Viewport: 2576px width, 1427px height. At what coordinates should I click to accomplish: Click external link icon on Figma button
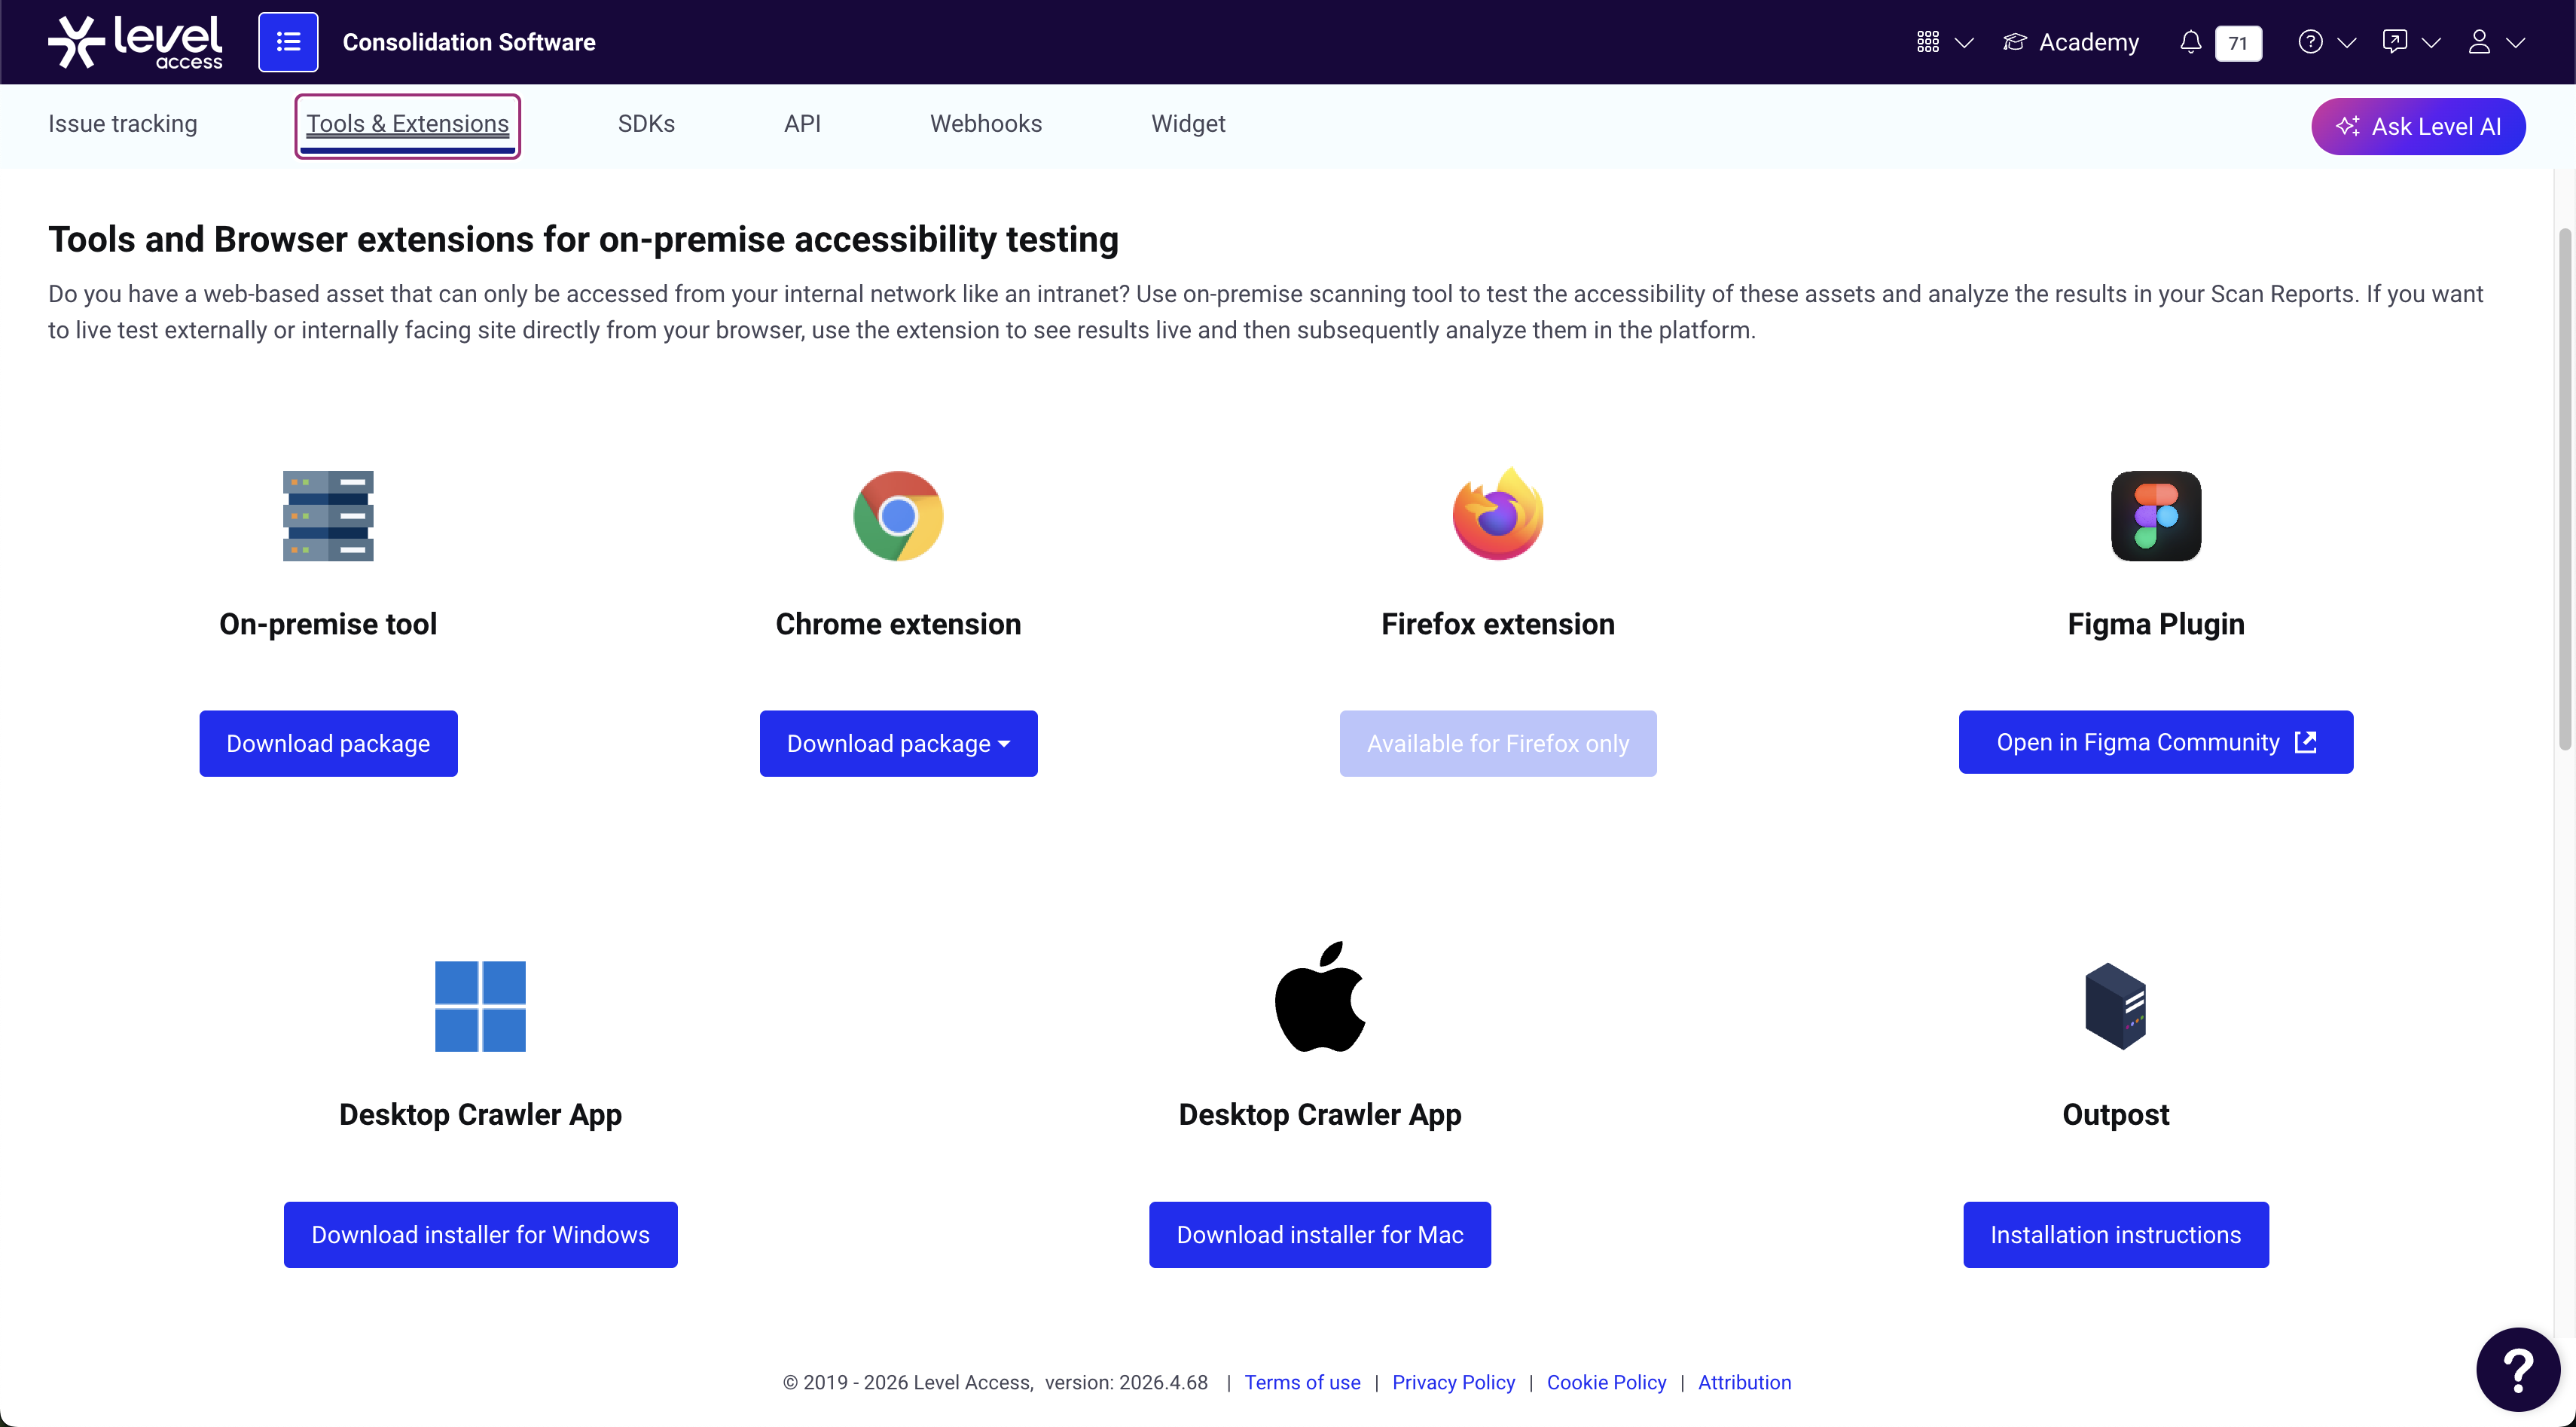click(x=2306, y=742)
